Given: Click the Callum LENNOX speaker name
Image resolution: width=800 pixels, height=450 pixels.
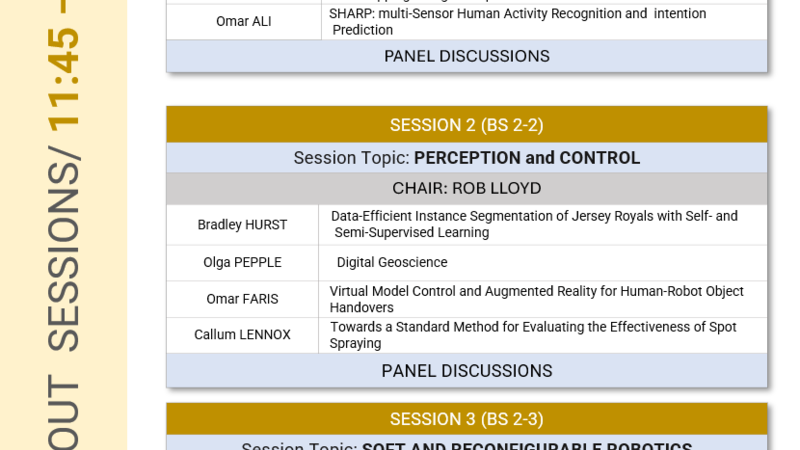Looking at the screenshot, I should coord(242,335).
